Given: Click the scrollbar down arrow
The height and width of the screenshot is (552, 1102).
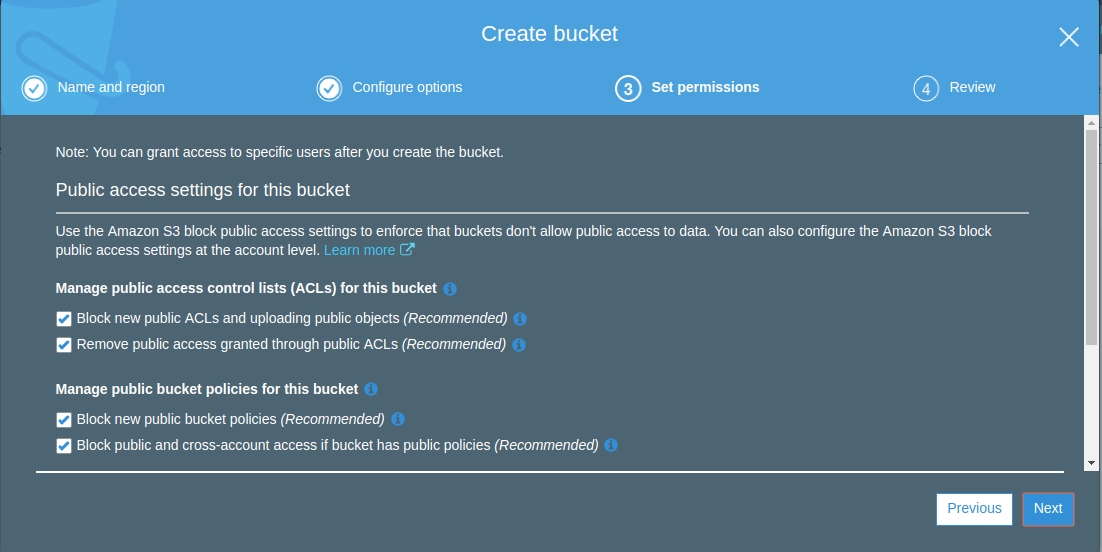Looking at the screenshot, I should pyautogui.click(x=1091, y=463).
